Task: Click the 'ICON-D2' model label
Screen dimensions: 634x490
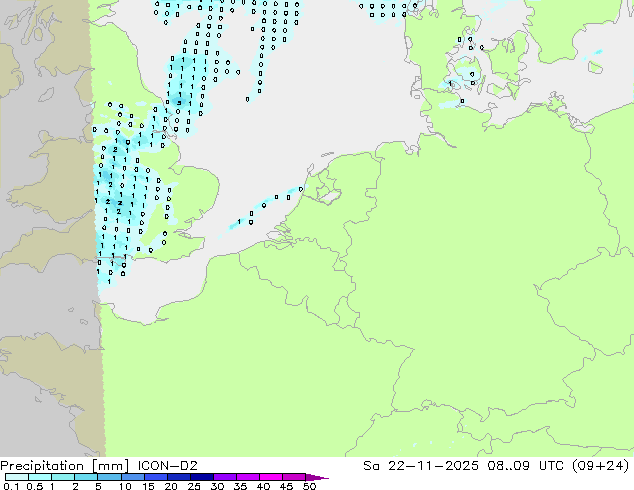Action: click(167, 466)
